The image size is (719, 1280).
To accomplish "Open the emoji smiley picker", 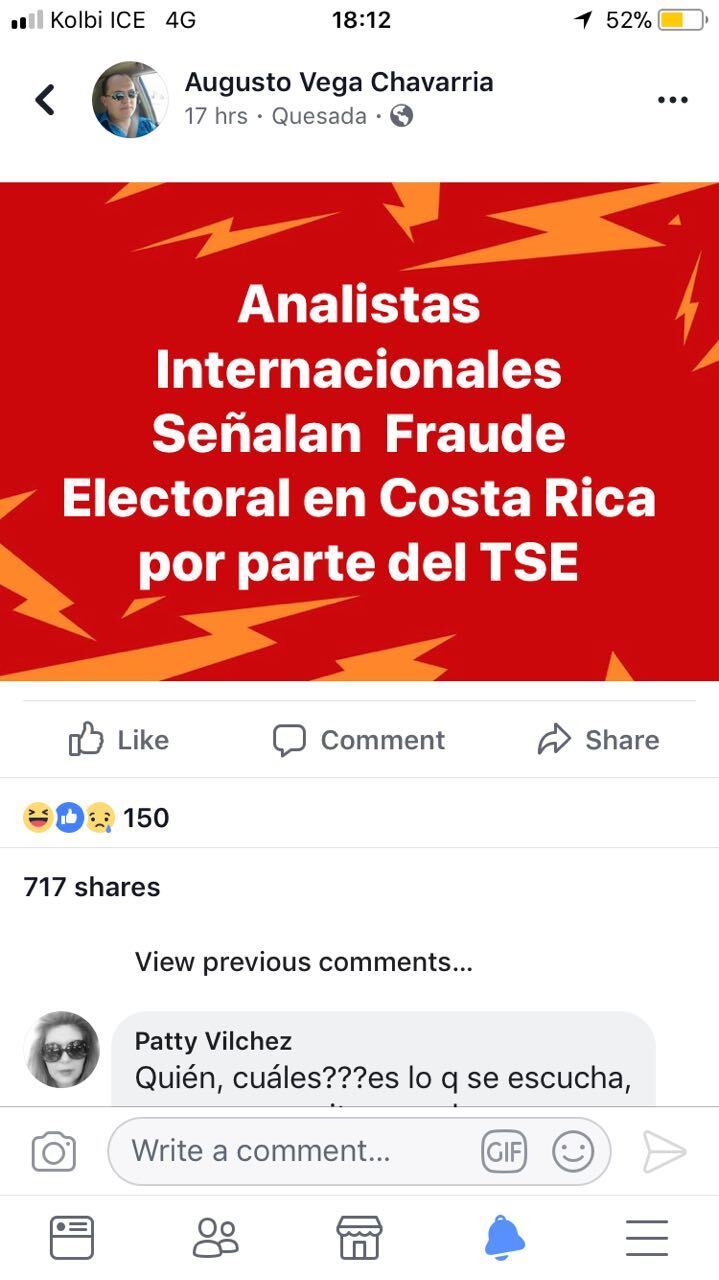I will (573, 1152).
